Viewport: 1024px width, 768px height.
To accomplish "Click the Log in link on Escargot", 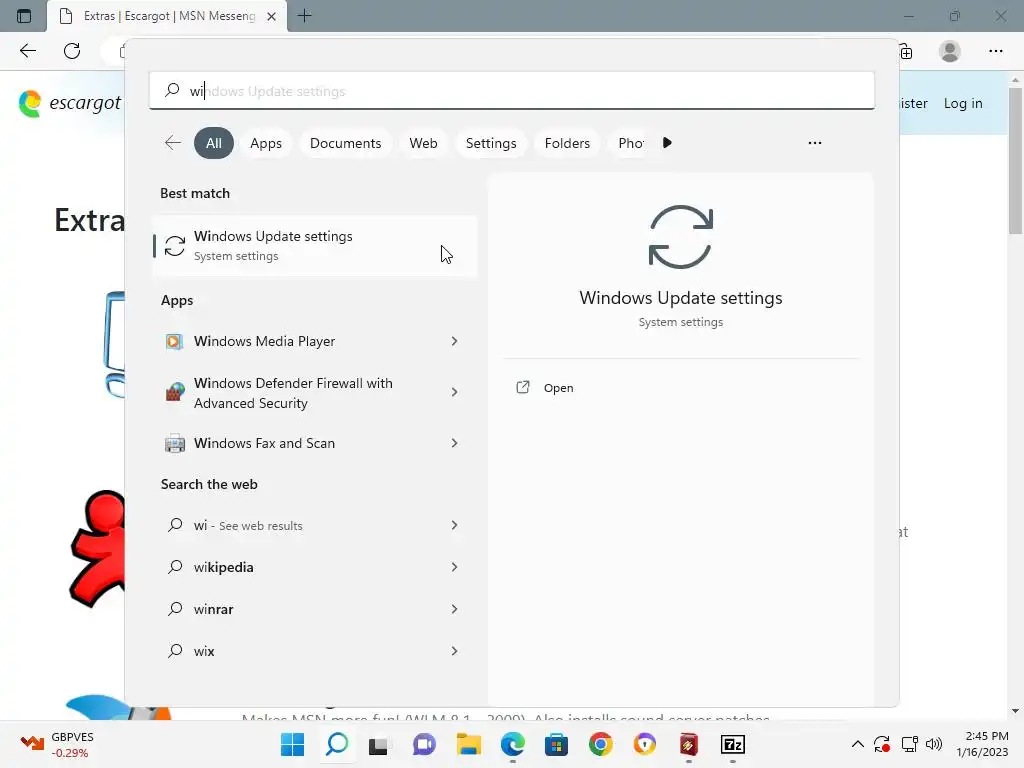I will (x=963, y=103).
